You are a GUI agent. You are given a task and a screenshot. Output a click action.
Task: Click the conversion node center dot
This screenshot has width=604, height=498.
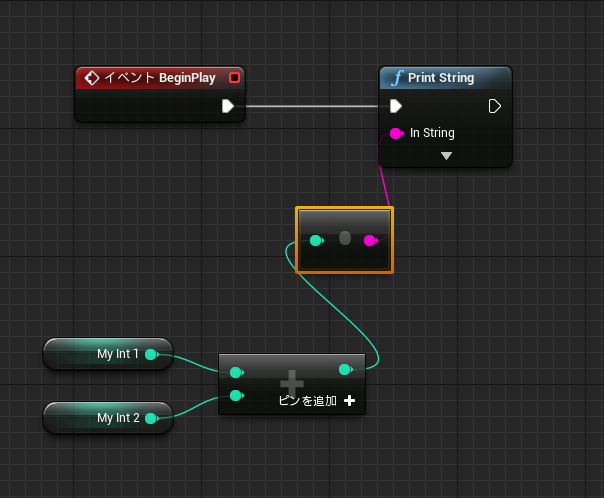point(345,238)
